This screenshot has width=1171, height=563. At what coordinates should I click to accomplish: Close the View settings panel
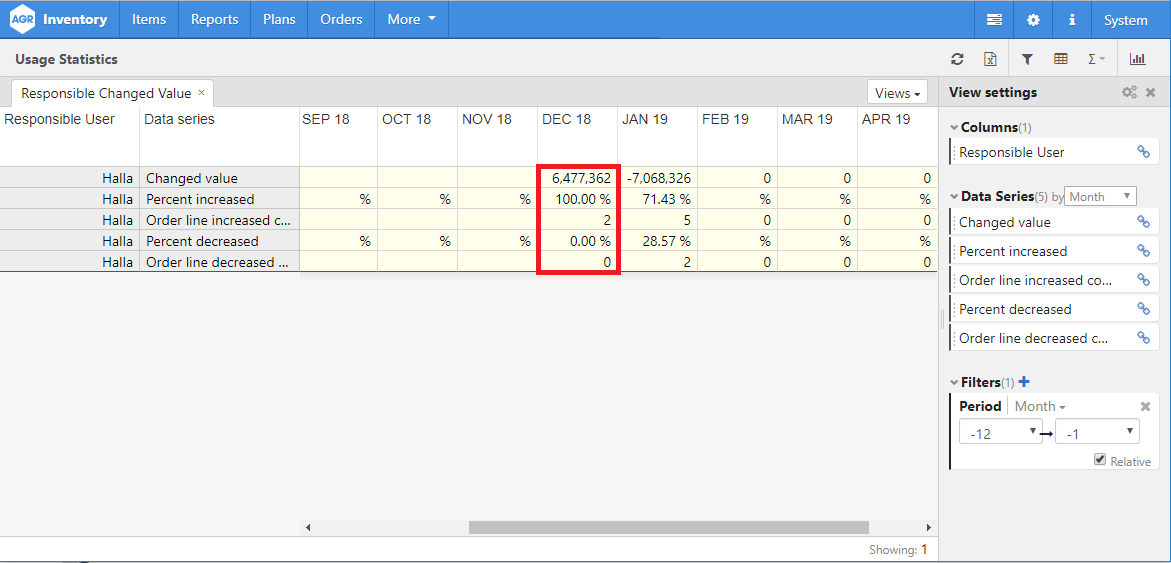pos(1150,92)
